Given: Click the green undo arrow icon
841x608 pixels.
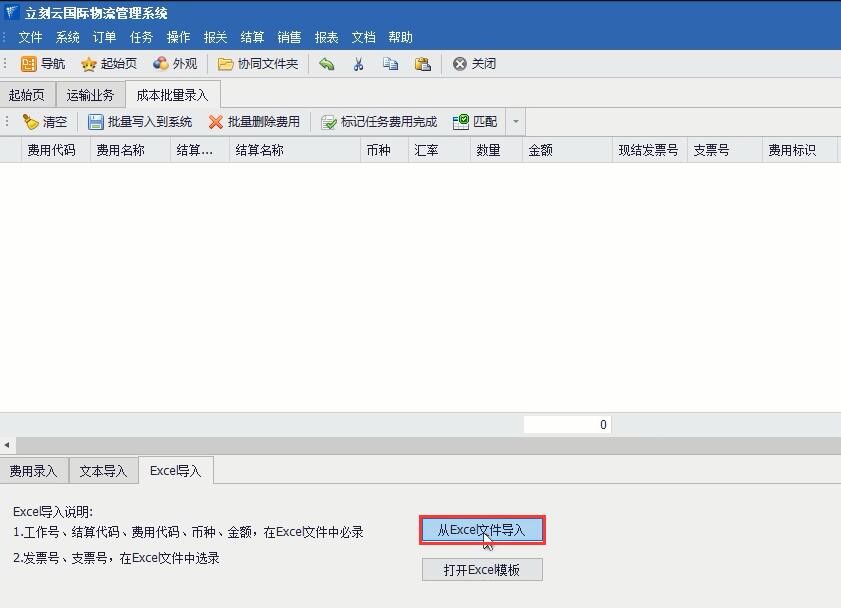Looking at the screenshot, I should 327,64.
